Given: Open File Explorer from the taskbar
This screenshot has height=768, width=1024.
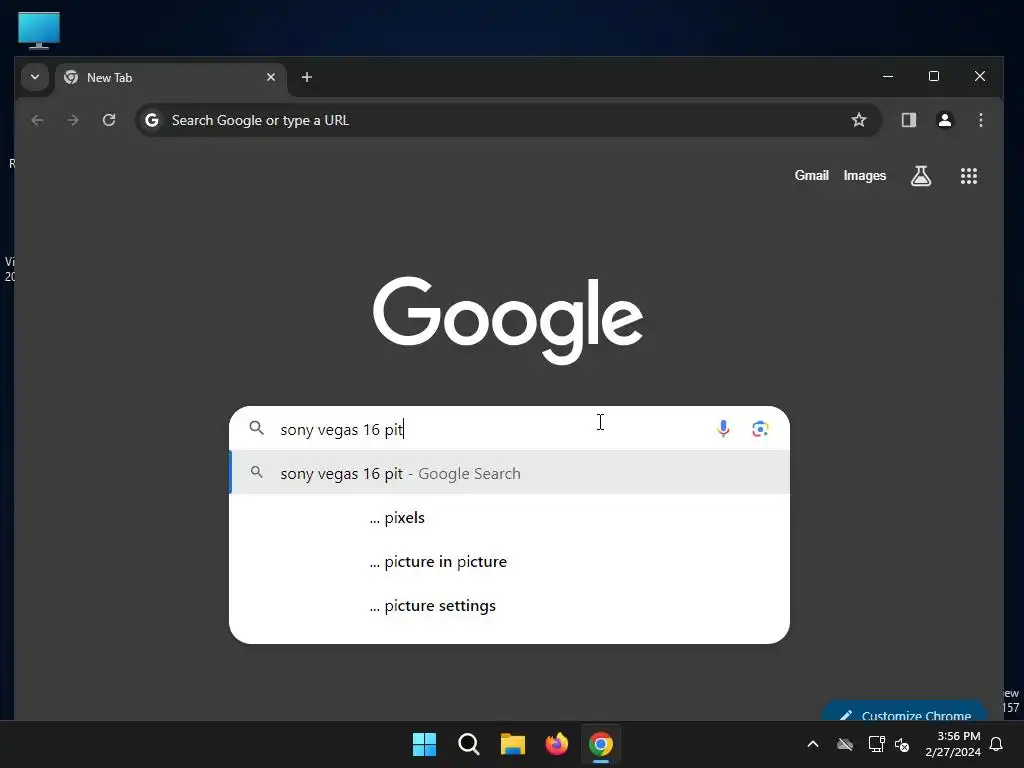Looking at the screenshot, I should 513,744.
